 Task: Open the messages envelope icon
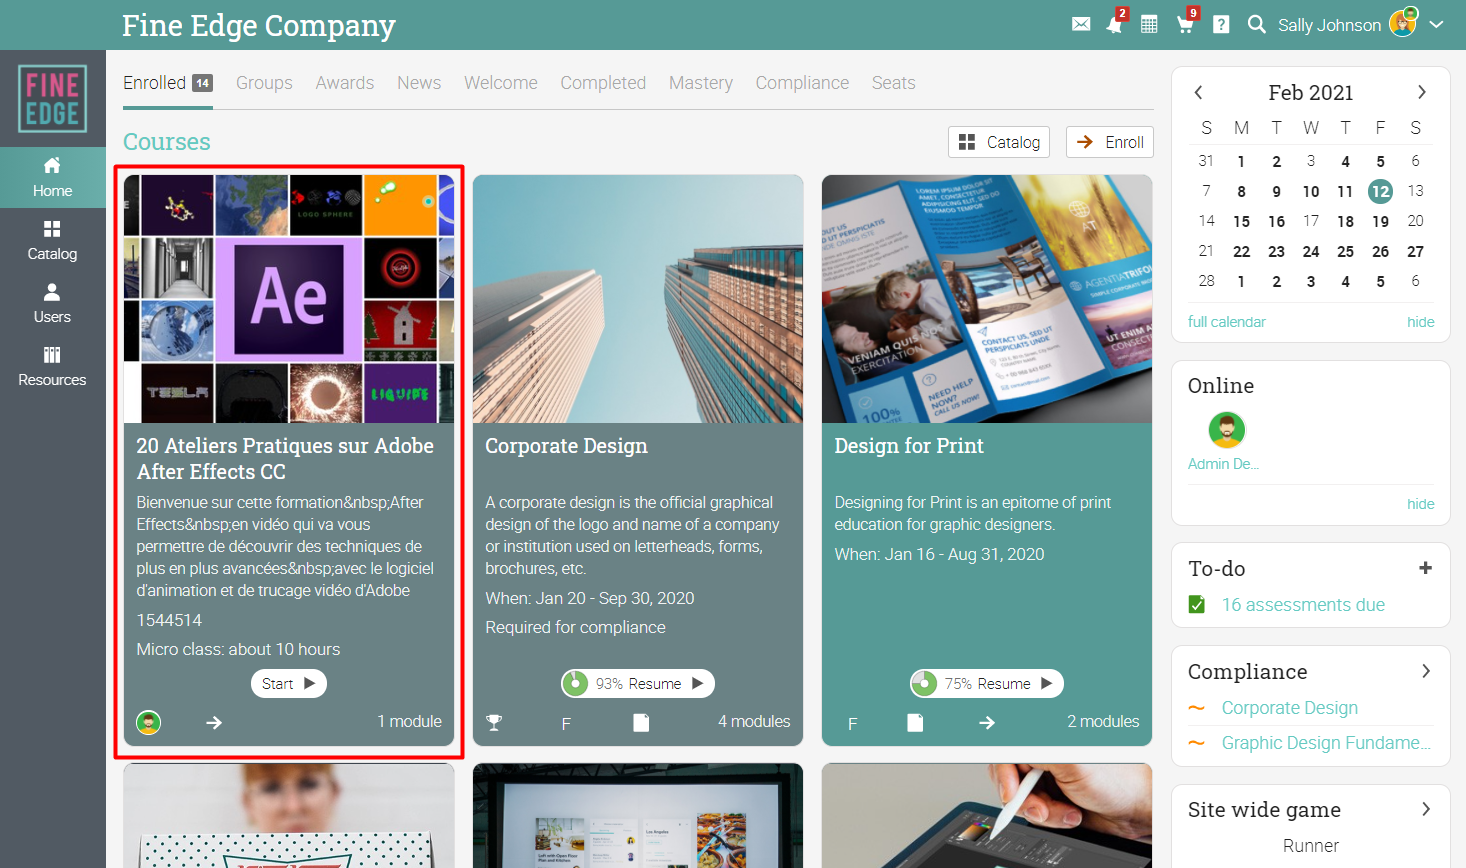(x=1081, y=24)
